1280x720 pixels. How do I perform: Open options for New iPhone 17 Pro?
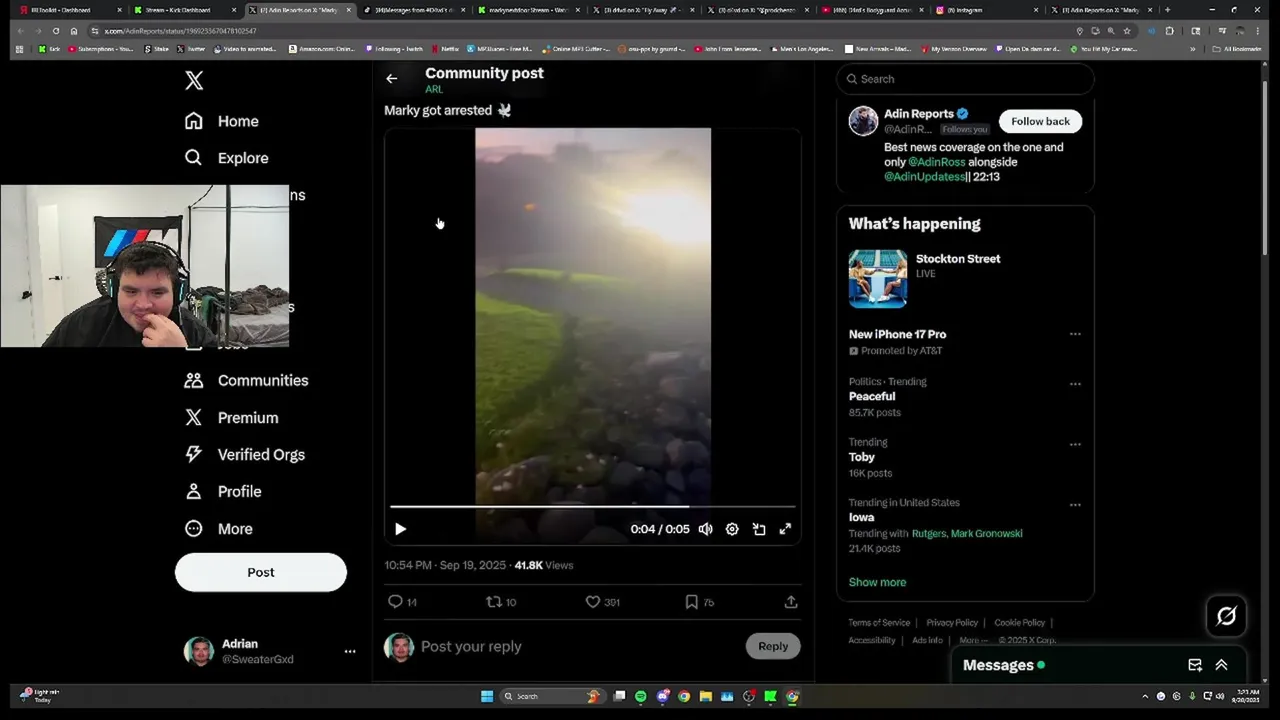[x=1075, y=334]
